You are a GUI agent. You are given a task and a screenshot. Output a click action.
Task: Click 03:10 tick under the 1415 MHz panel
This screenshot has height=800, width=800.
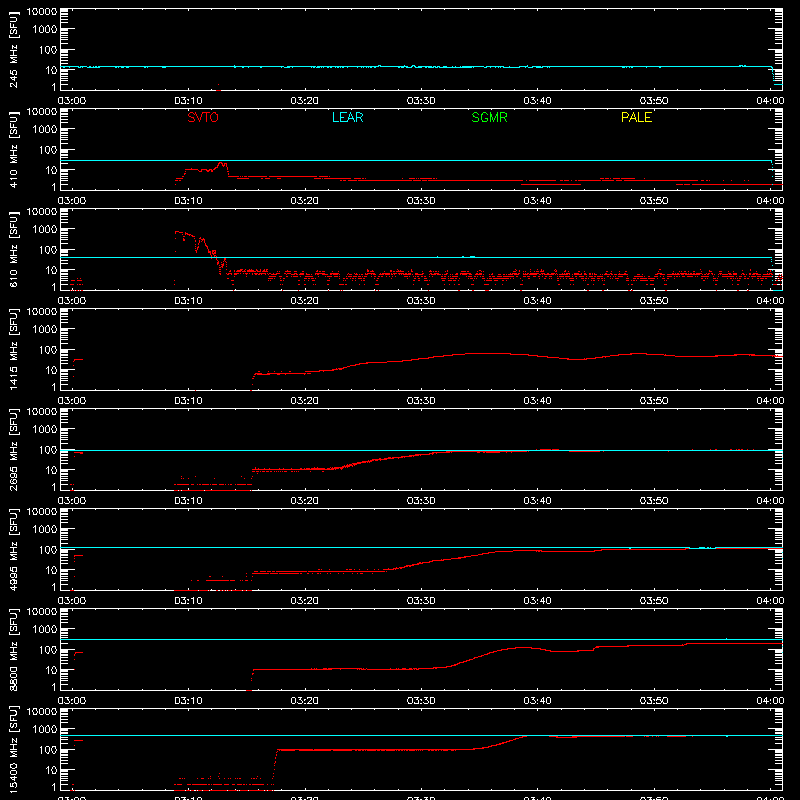[188, 401]
